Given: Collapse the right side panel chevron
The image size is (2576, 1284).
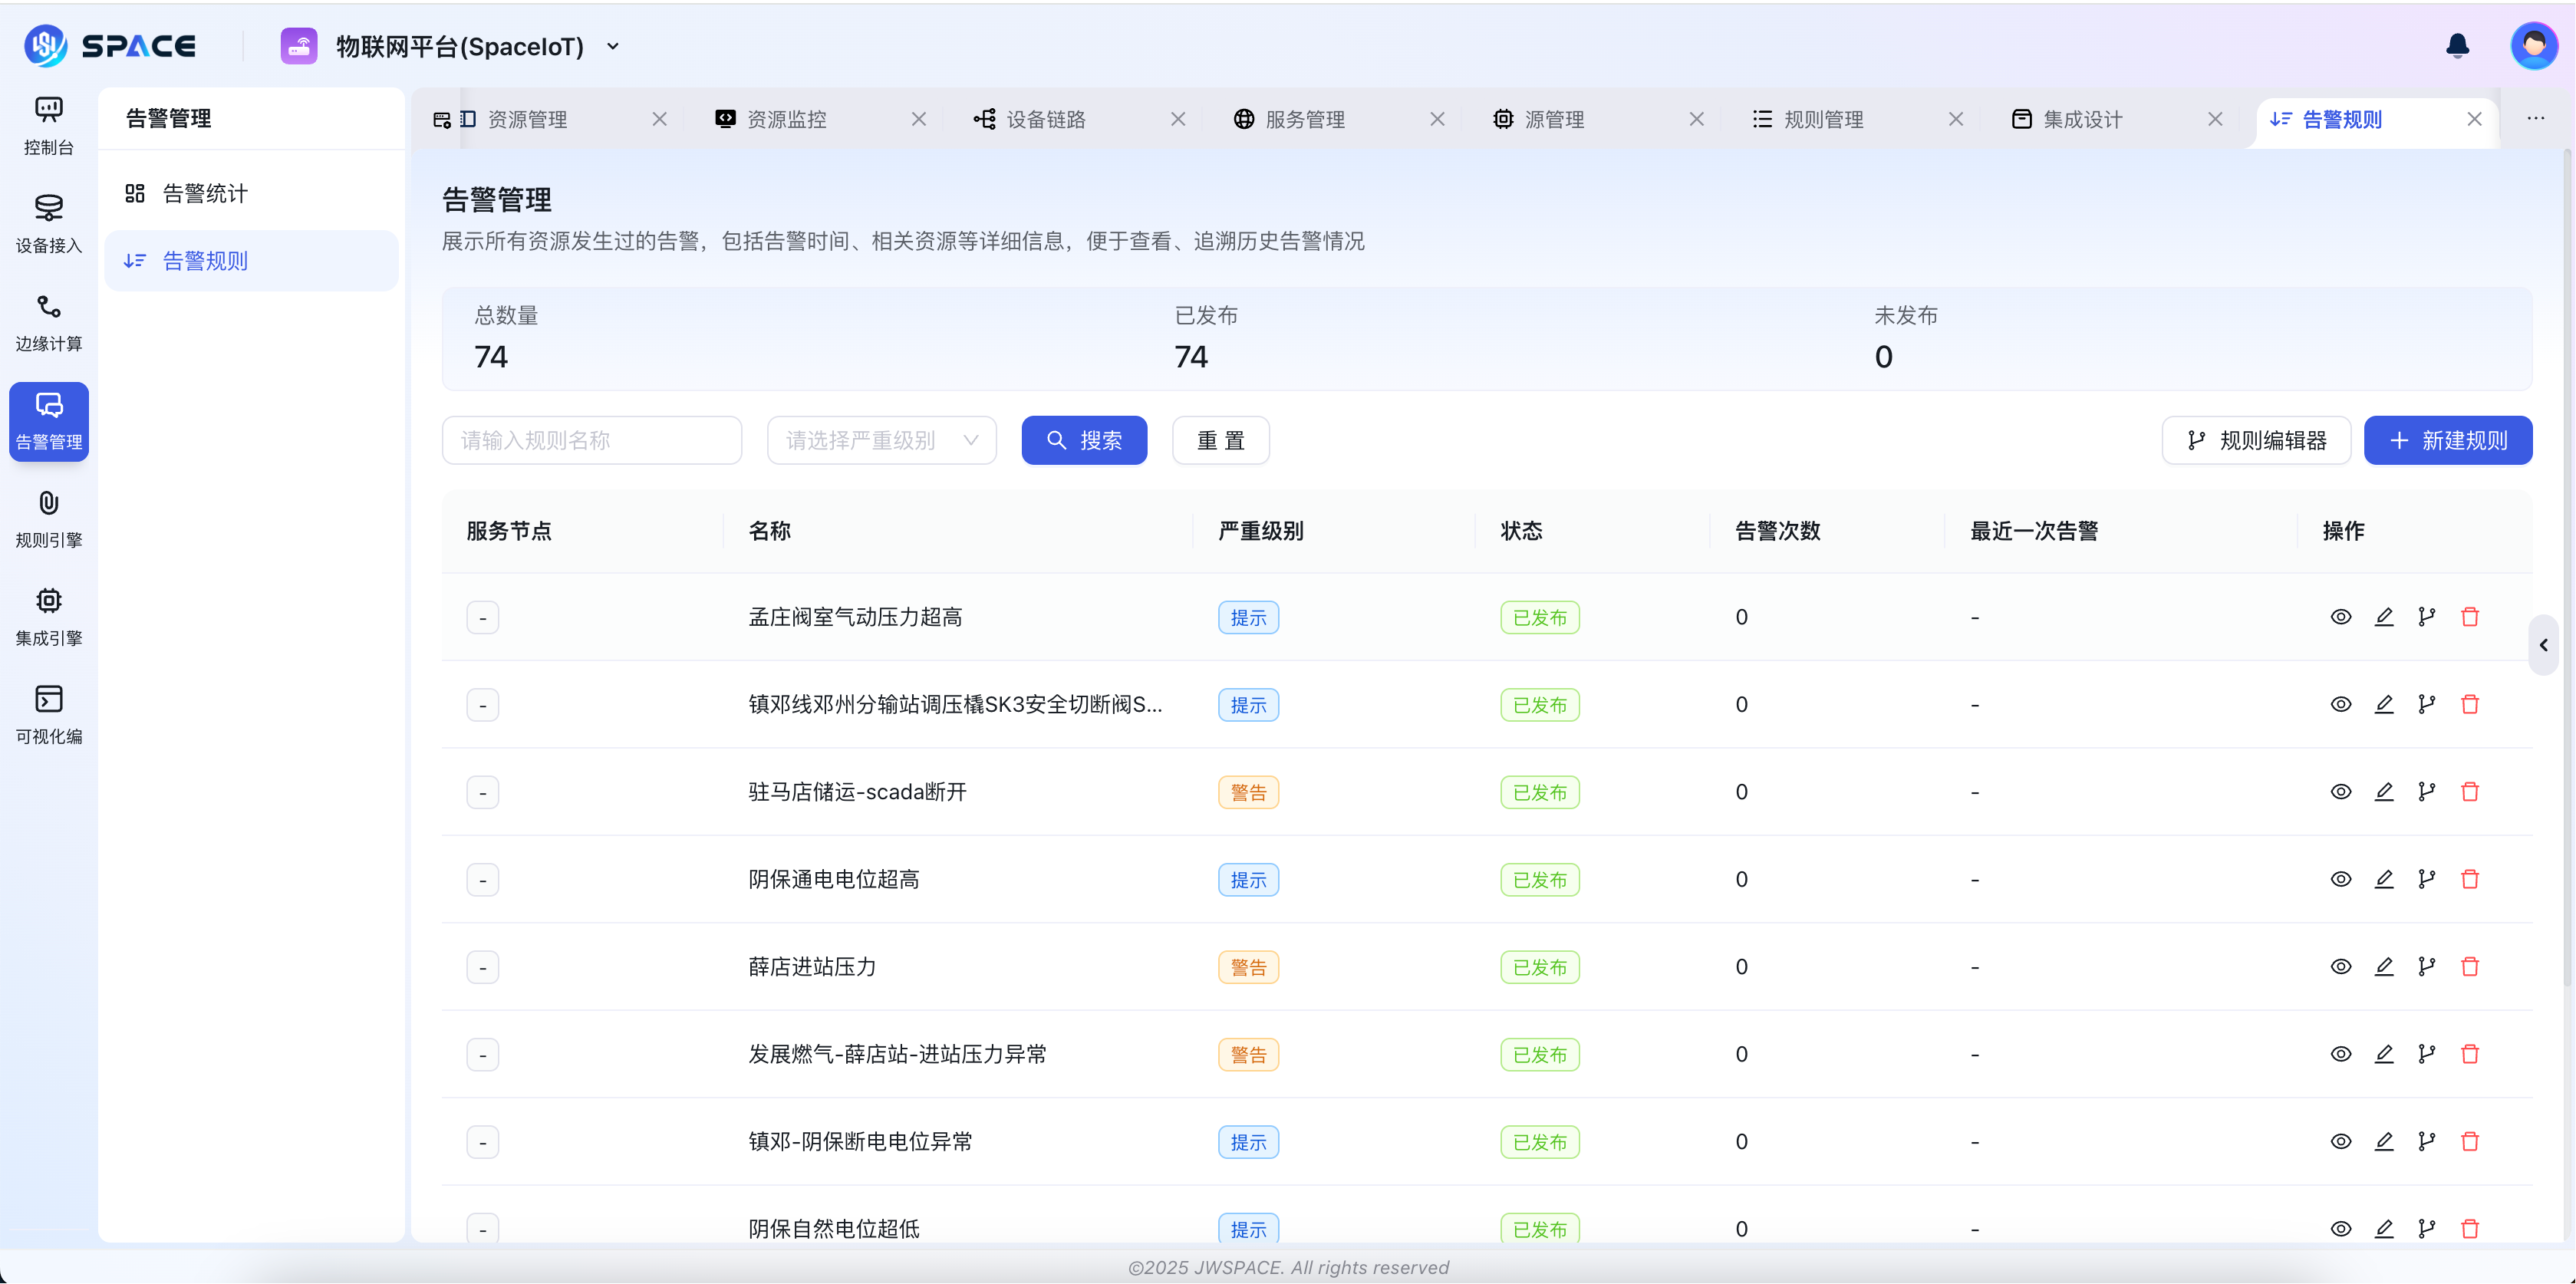Looking at the screenshot, I should coord(2543,645).
